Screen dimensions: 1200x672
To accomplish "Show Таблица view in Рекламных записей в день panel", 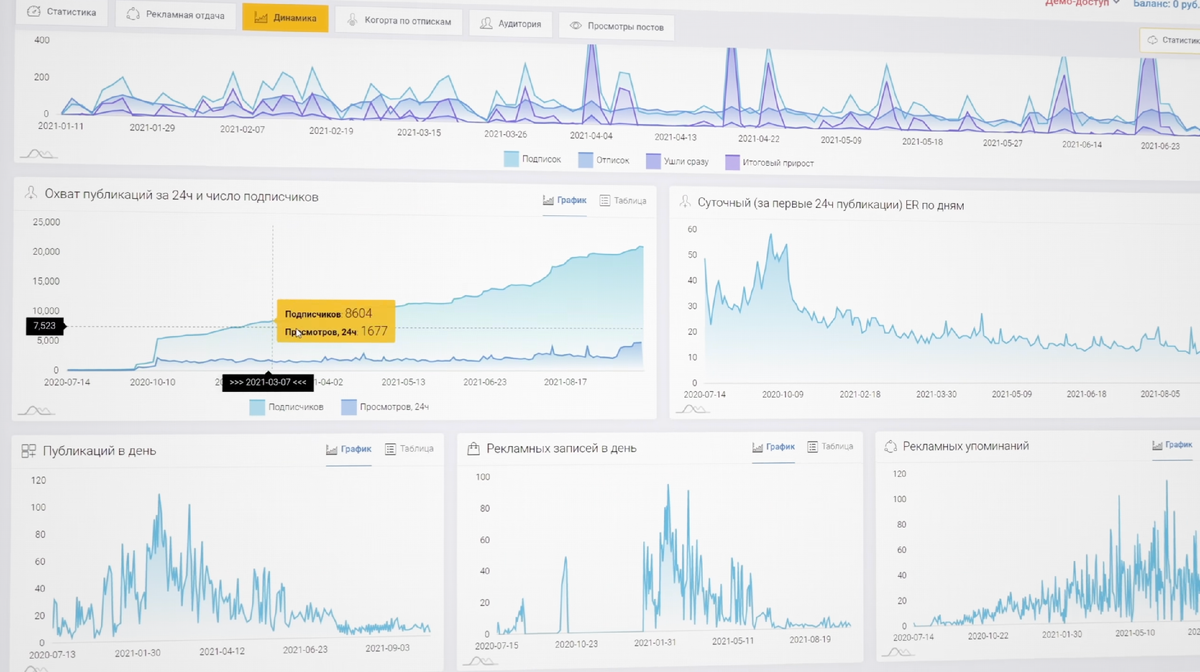I will (x=830, y=447).
